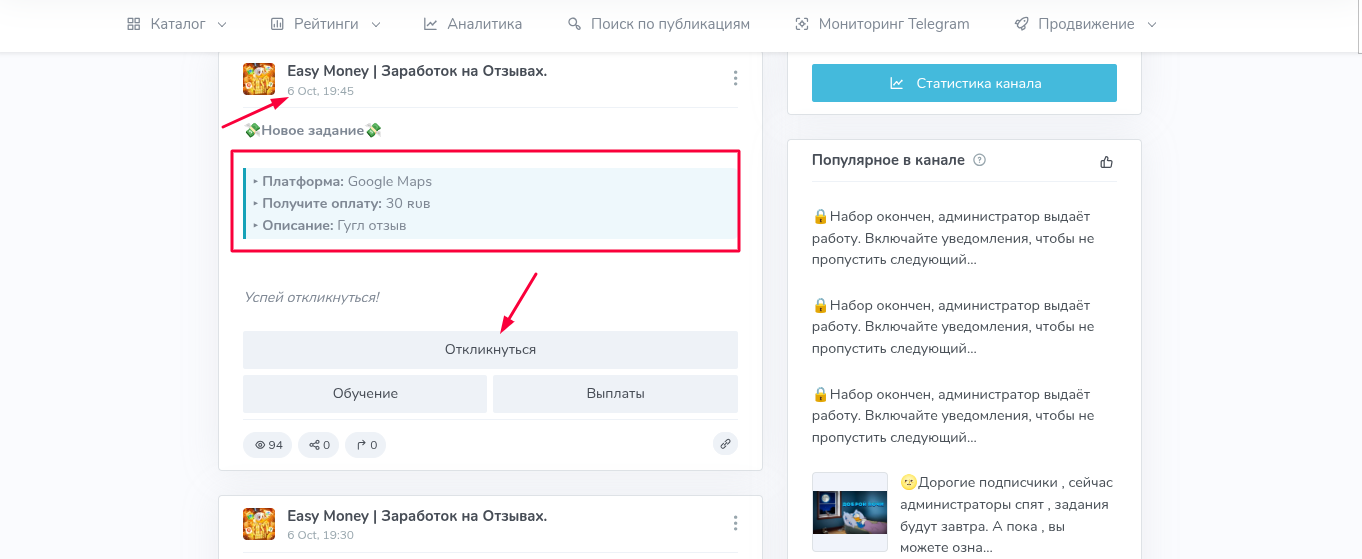Click Получите оплату: 30 RUB line
Viewport: 1362px width, 559px height.
point(341,203)
